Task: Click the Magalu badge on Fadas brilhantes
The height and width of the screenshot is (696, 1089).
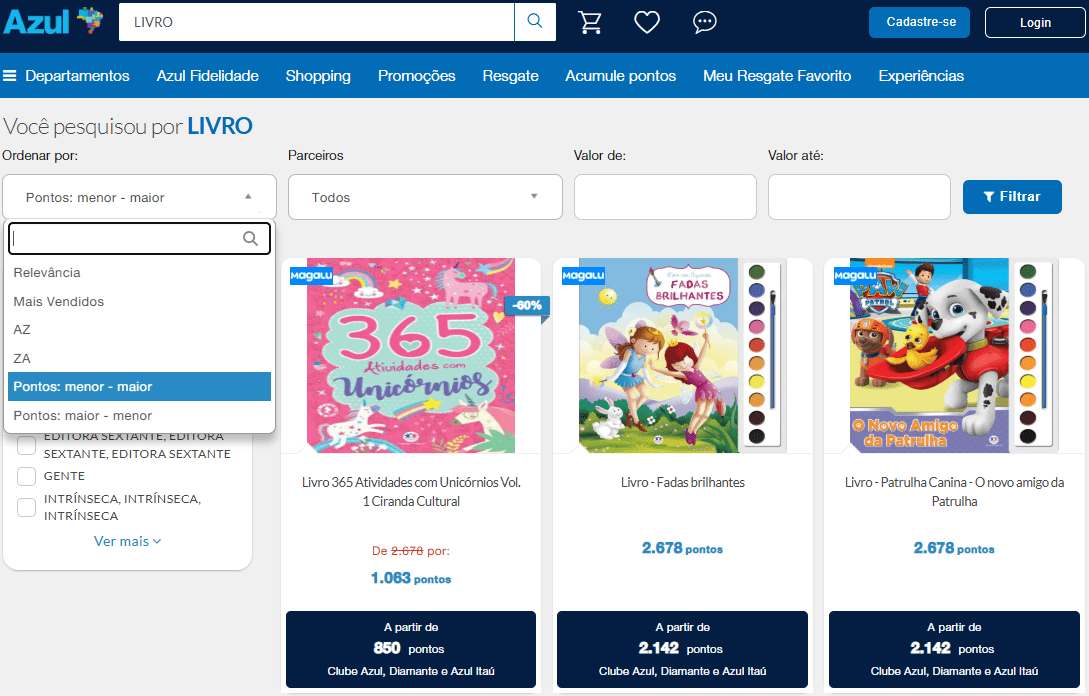Action: 583,276
